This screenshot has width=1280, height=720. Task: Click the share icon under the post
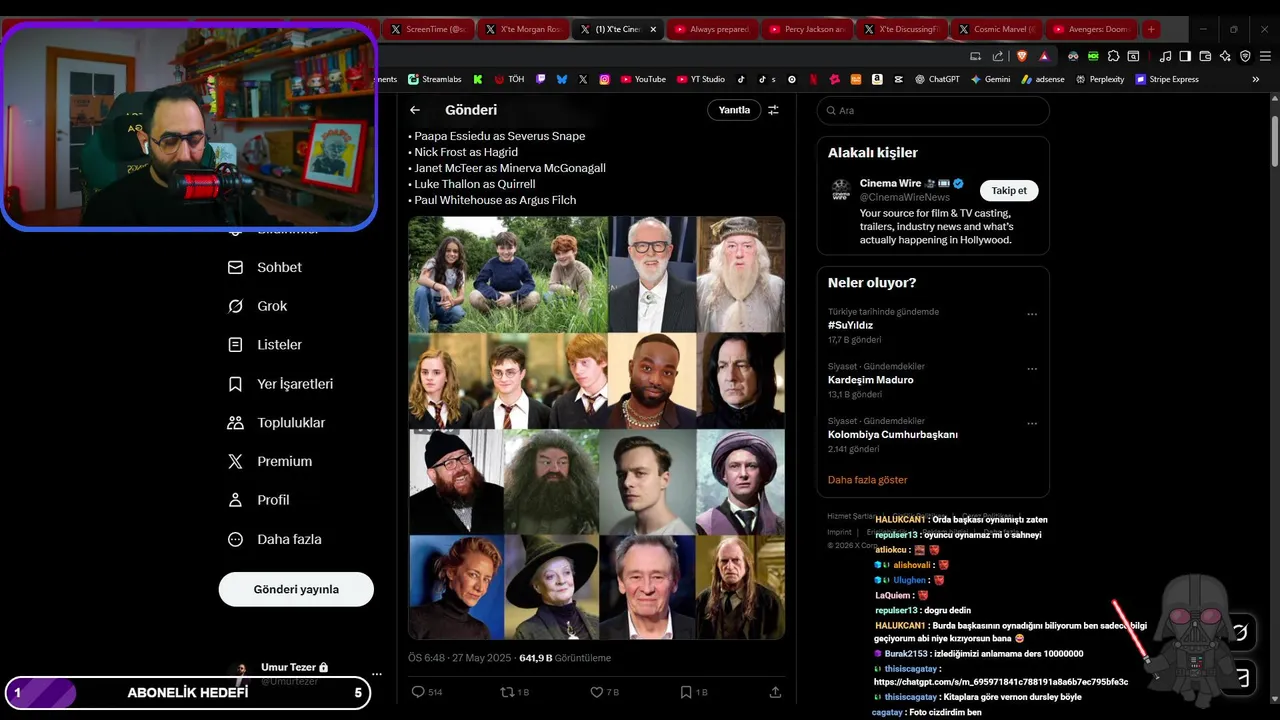click(x=775, y=692)
